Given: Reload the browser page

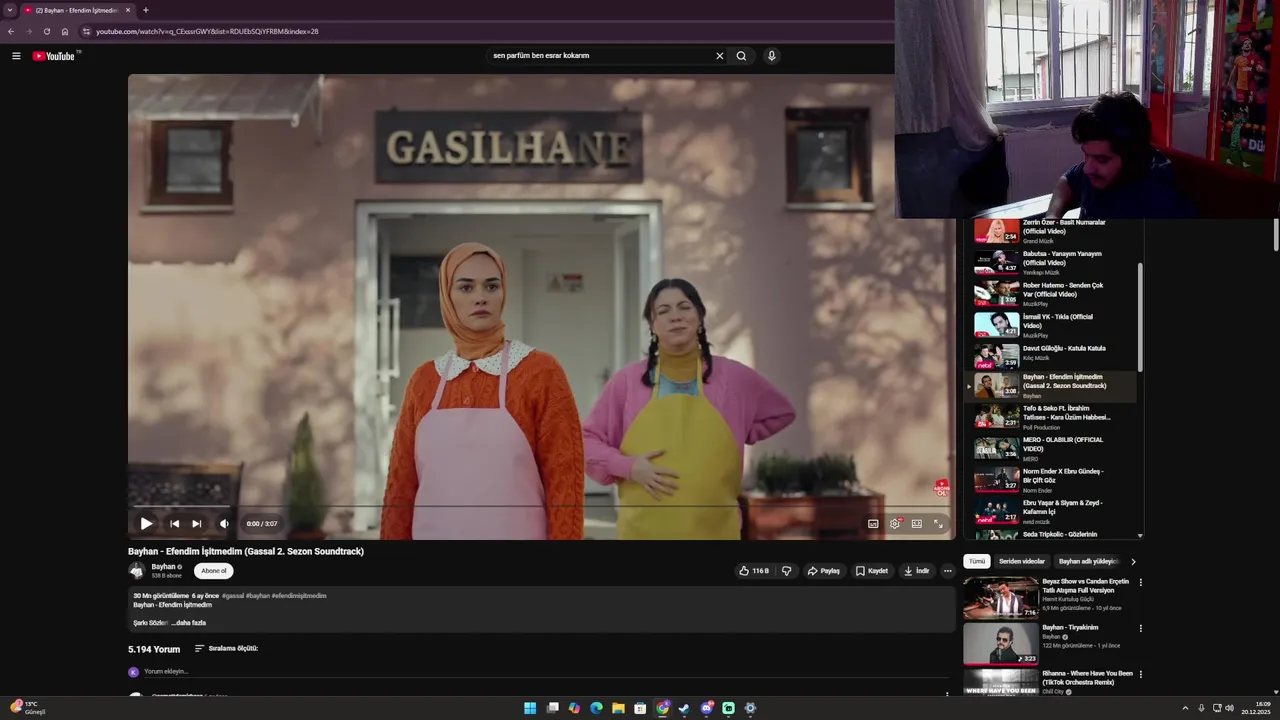Looking at the screenshot, I should 46,31.
